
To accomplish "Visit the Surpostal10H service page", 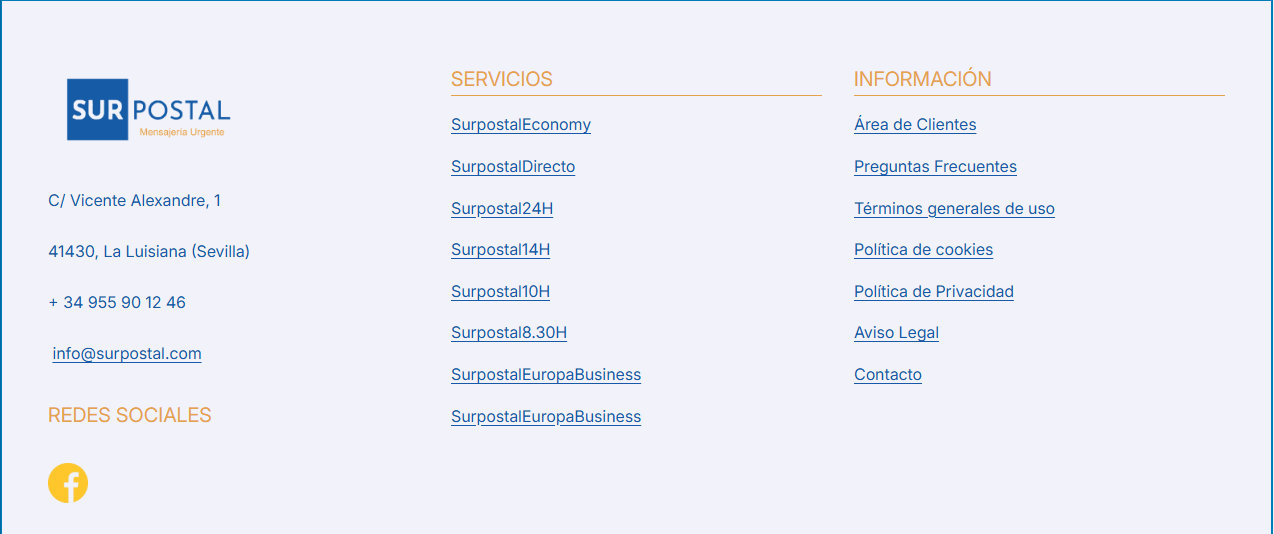I will pyautogui.click(x=500, y=292).
